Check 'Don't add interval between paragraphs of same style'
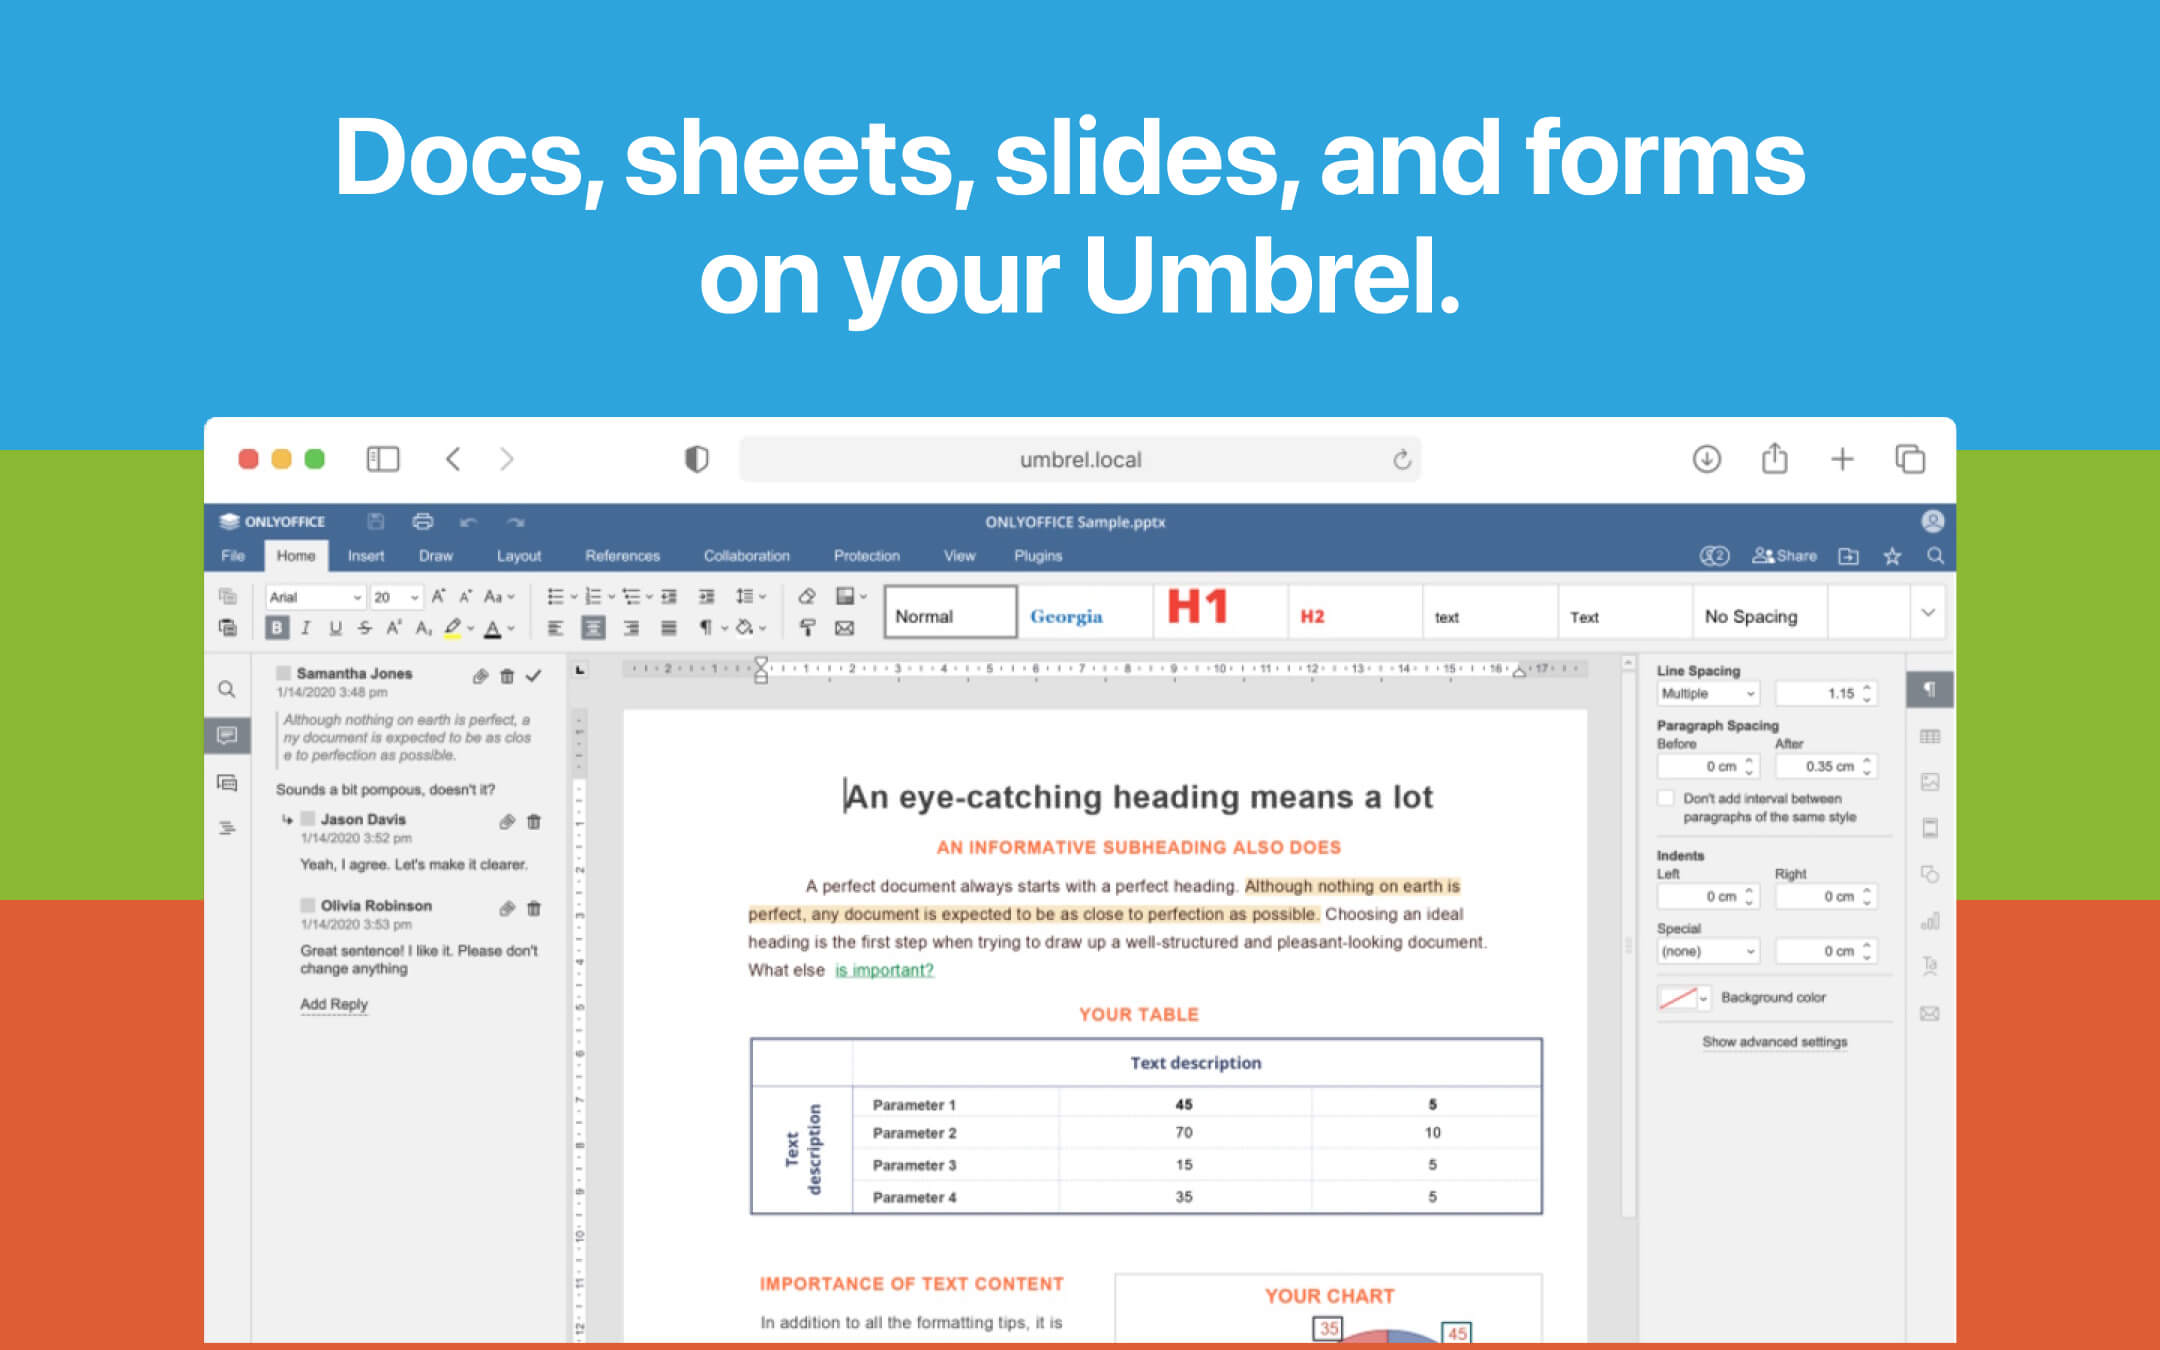 click(x=1666, y=798)
